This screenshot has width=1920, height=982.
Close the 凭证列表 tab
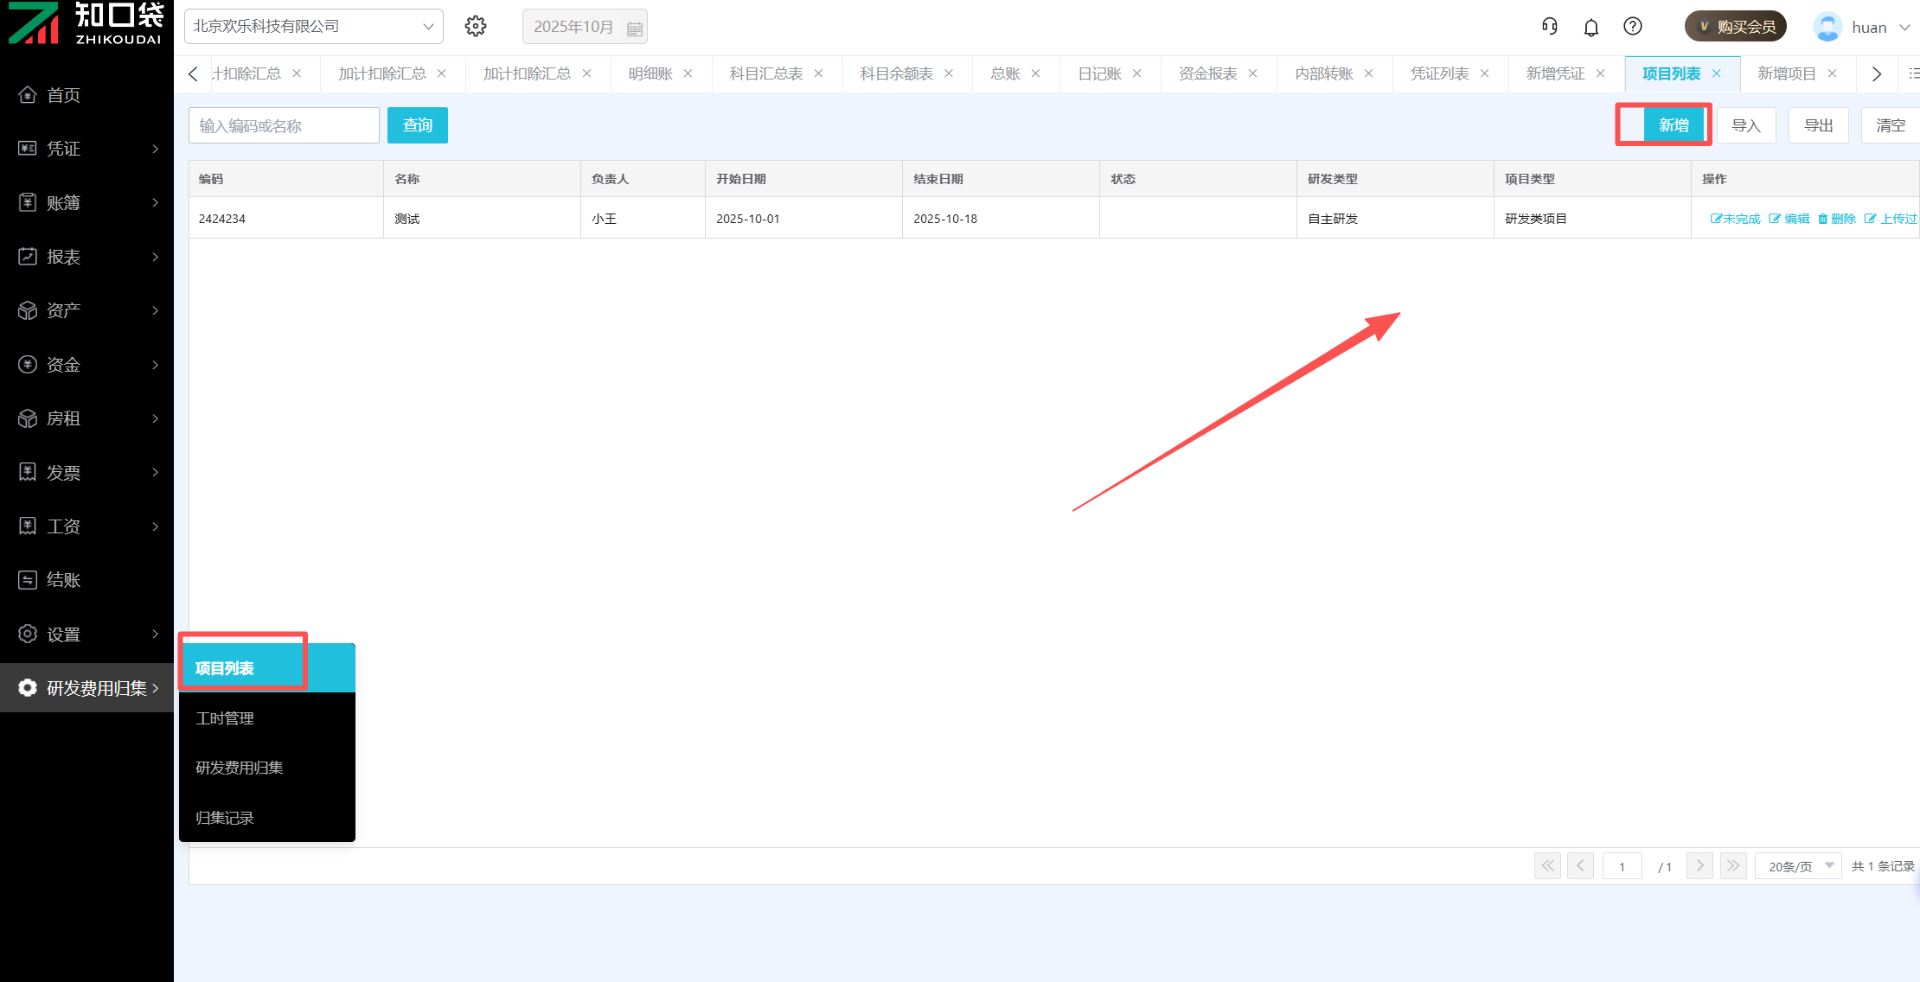pos(1485,74)
